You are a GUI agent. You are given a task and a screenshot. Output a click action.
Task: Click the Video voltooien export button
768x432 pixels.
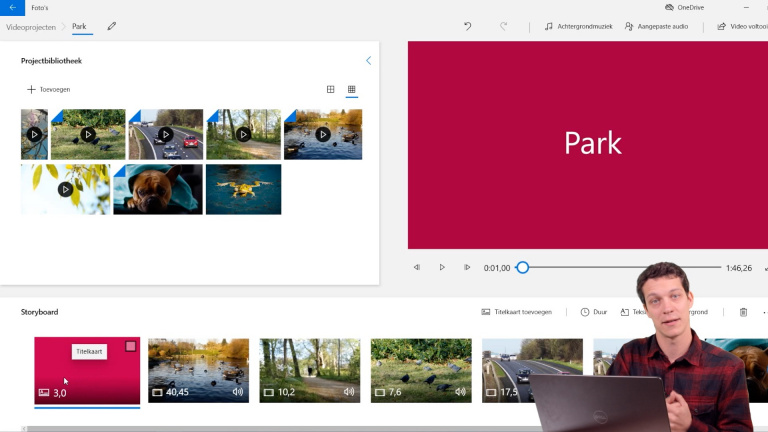741,27
